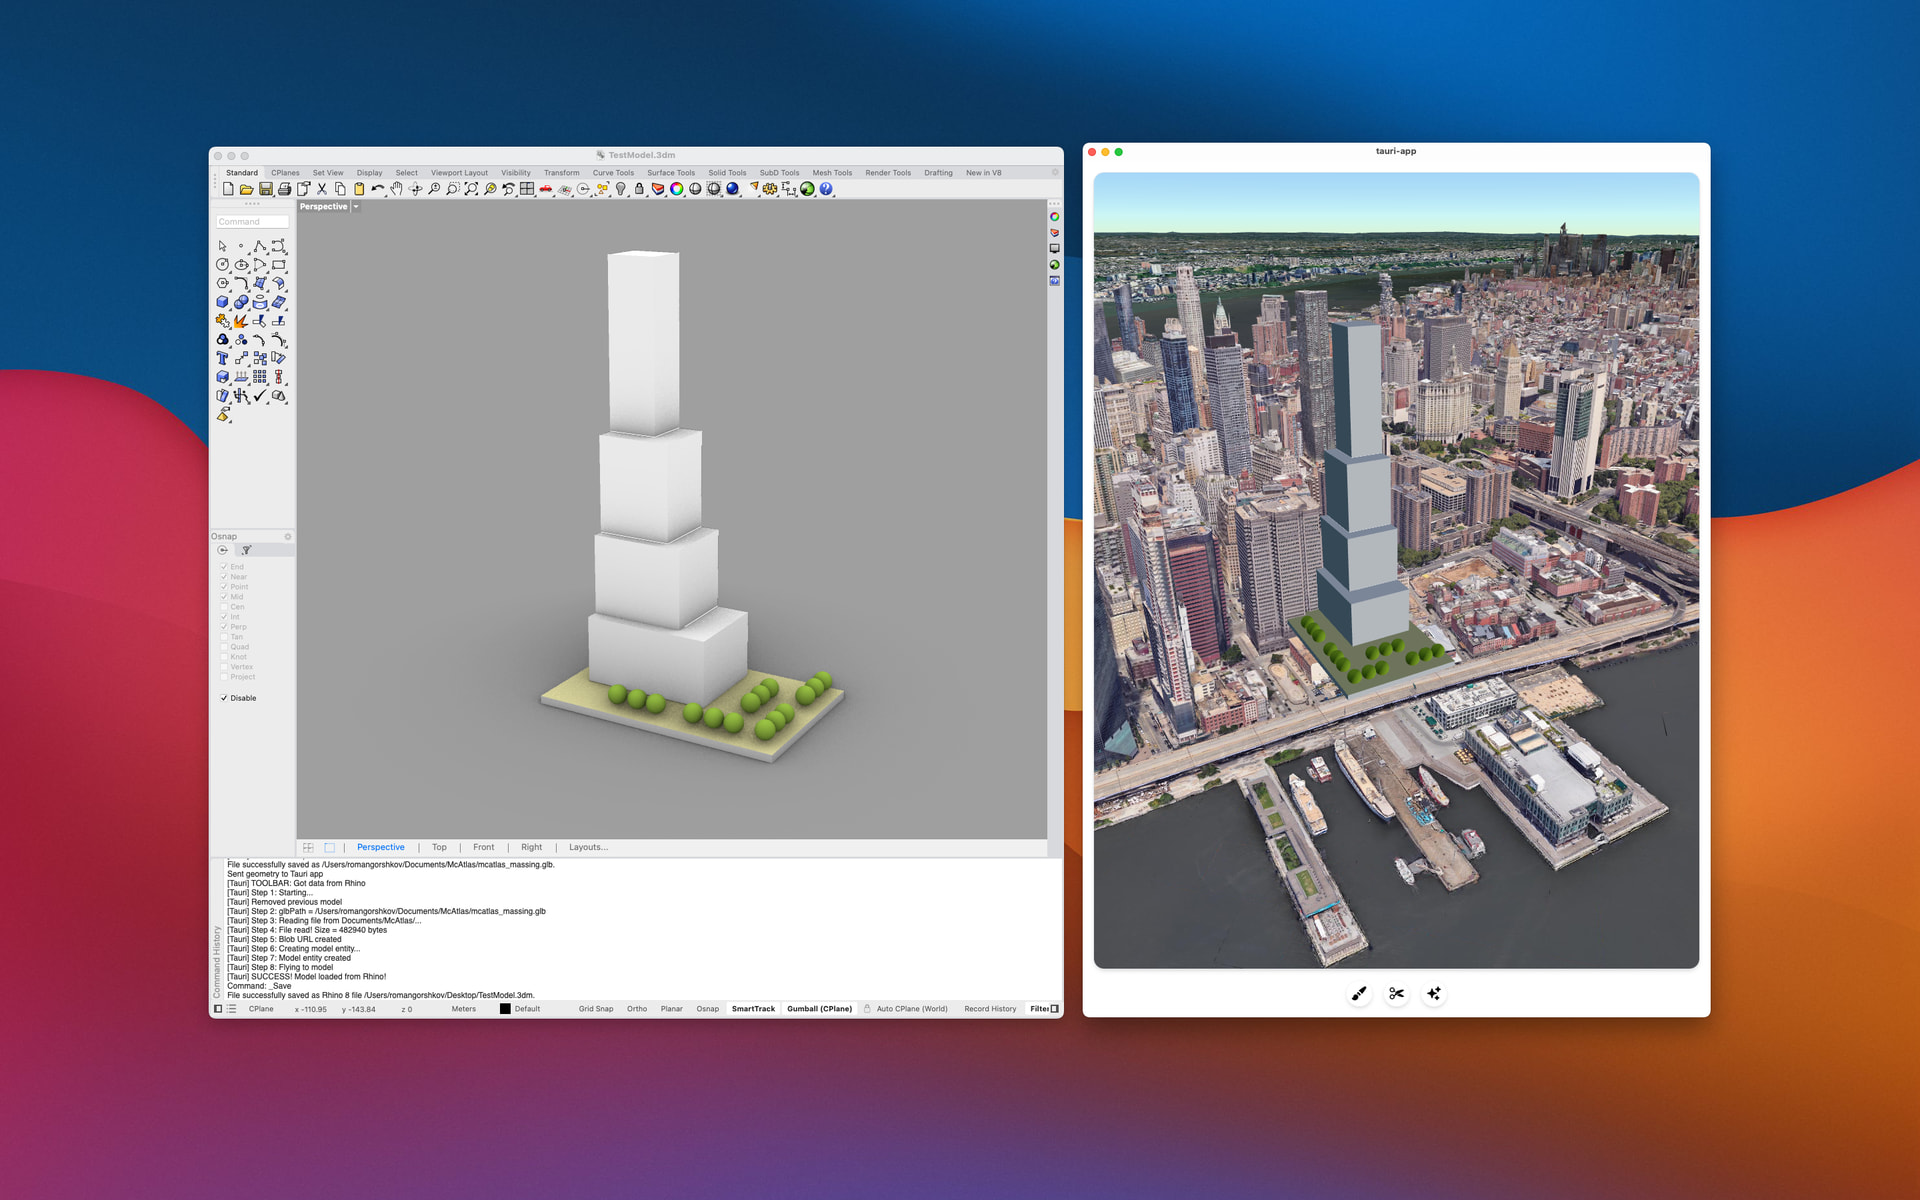Click the Command input field

pyautogui.click(x=252, y=222)
